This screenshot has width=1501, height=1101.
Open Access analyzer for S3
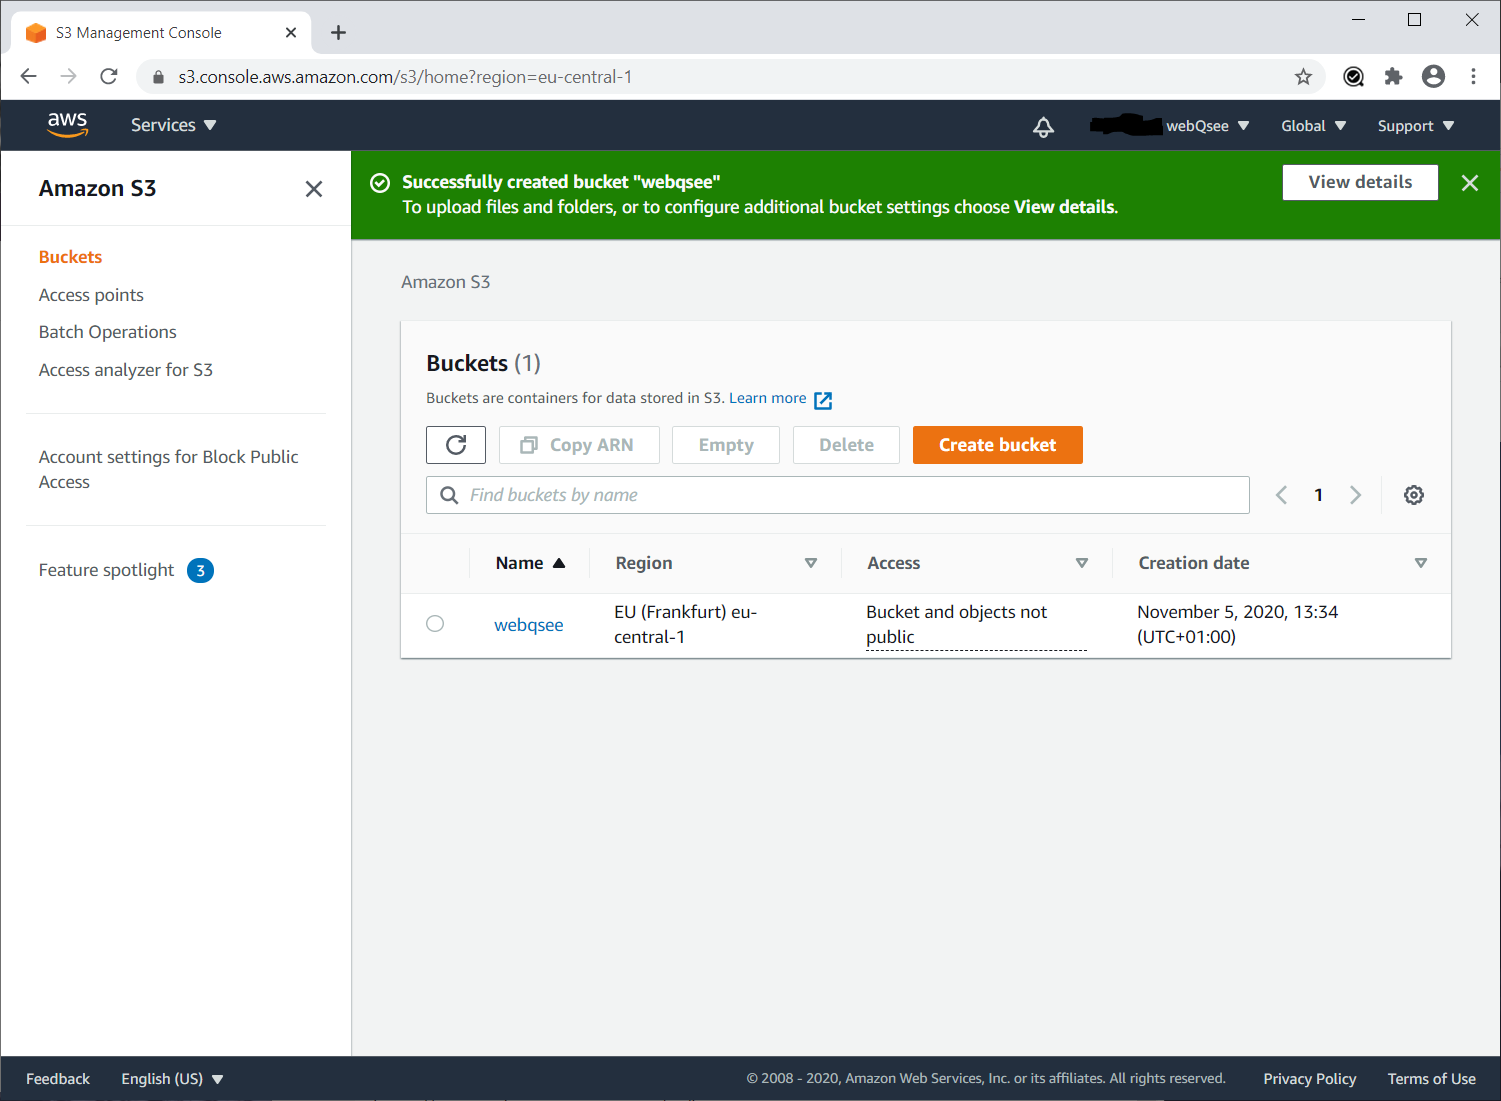(x=125, y=370)
